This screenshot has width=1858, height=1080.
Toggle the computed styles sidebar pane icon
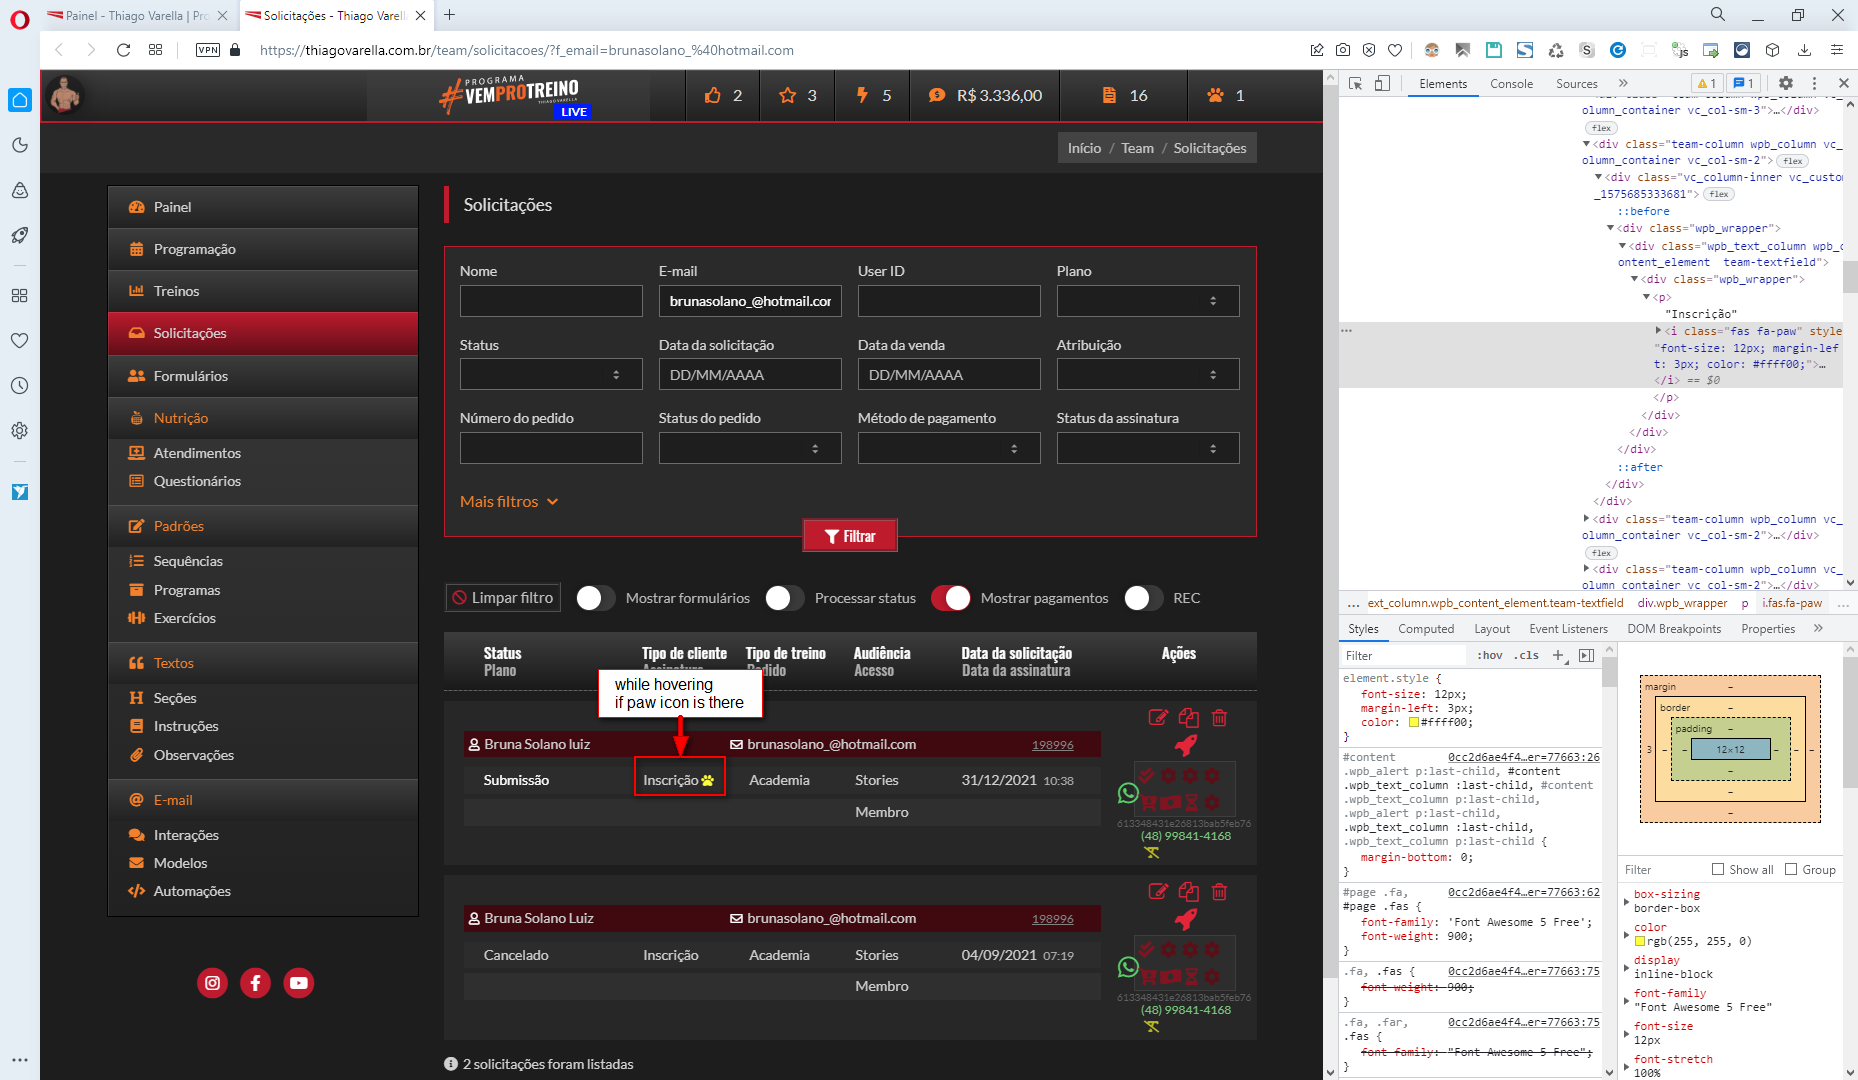point(1586,656)
